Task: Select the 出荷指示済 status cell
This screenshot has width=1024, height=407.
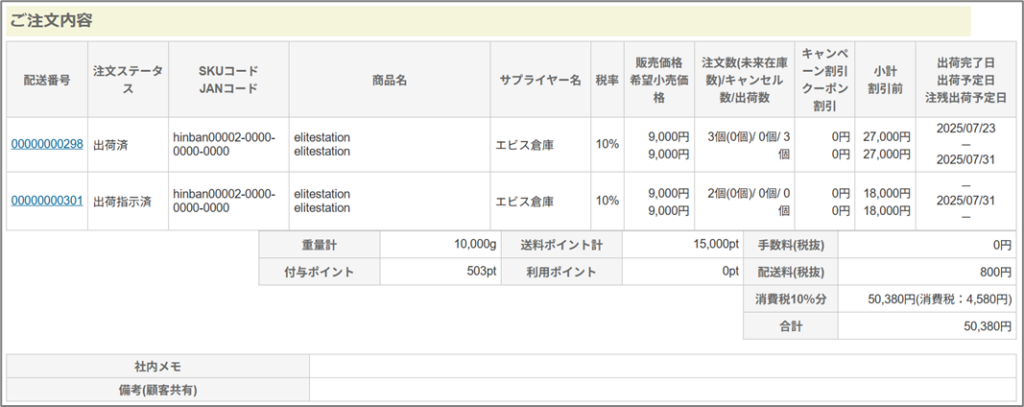Action: coord(121,201)
